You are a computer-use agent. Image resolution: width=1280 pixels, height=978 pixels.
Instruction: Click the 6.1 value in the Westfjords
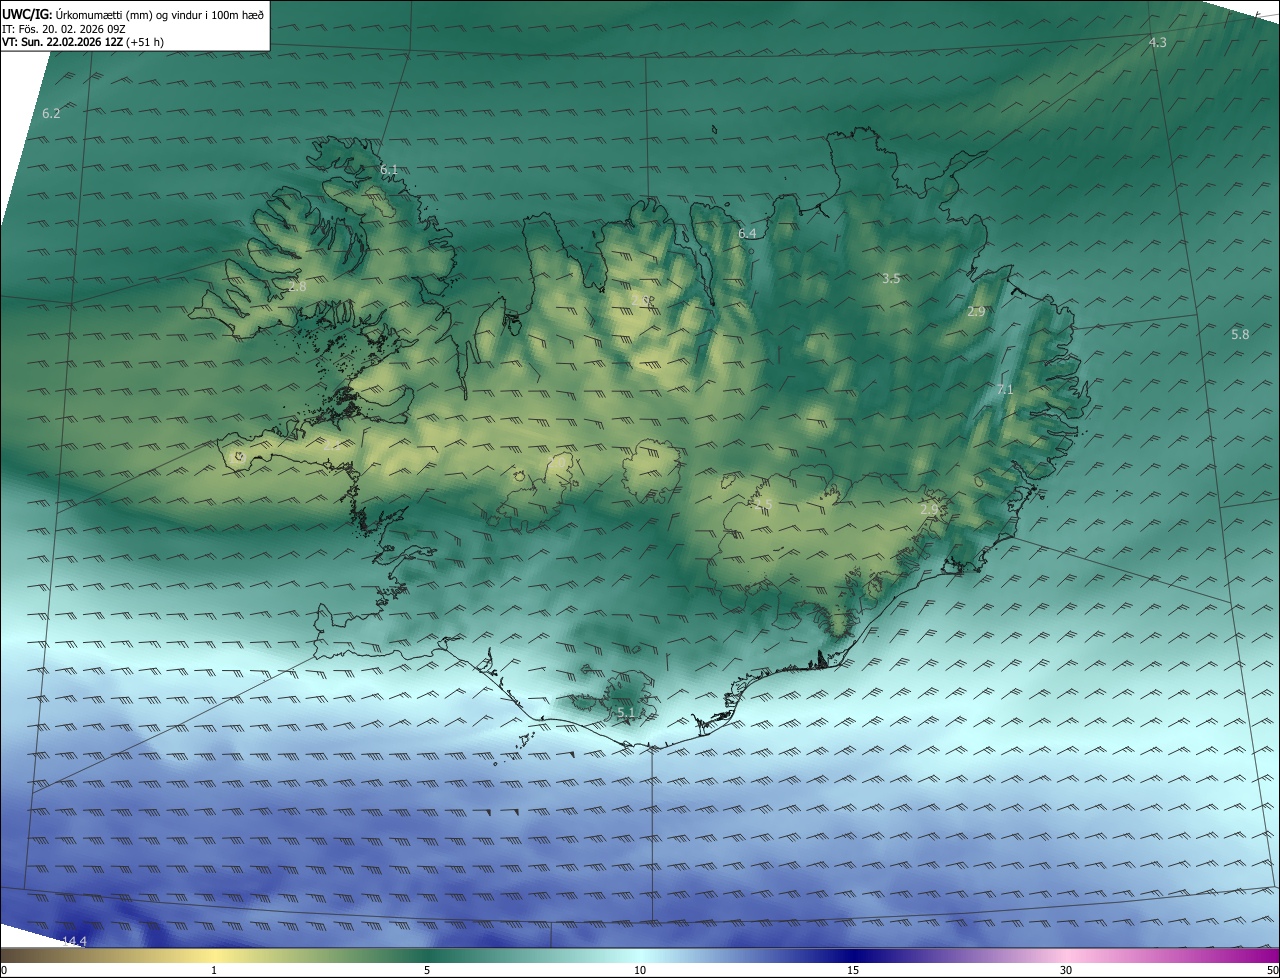(x=389, y=170)
